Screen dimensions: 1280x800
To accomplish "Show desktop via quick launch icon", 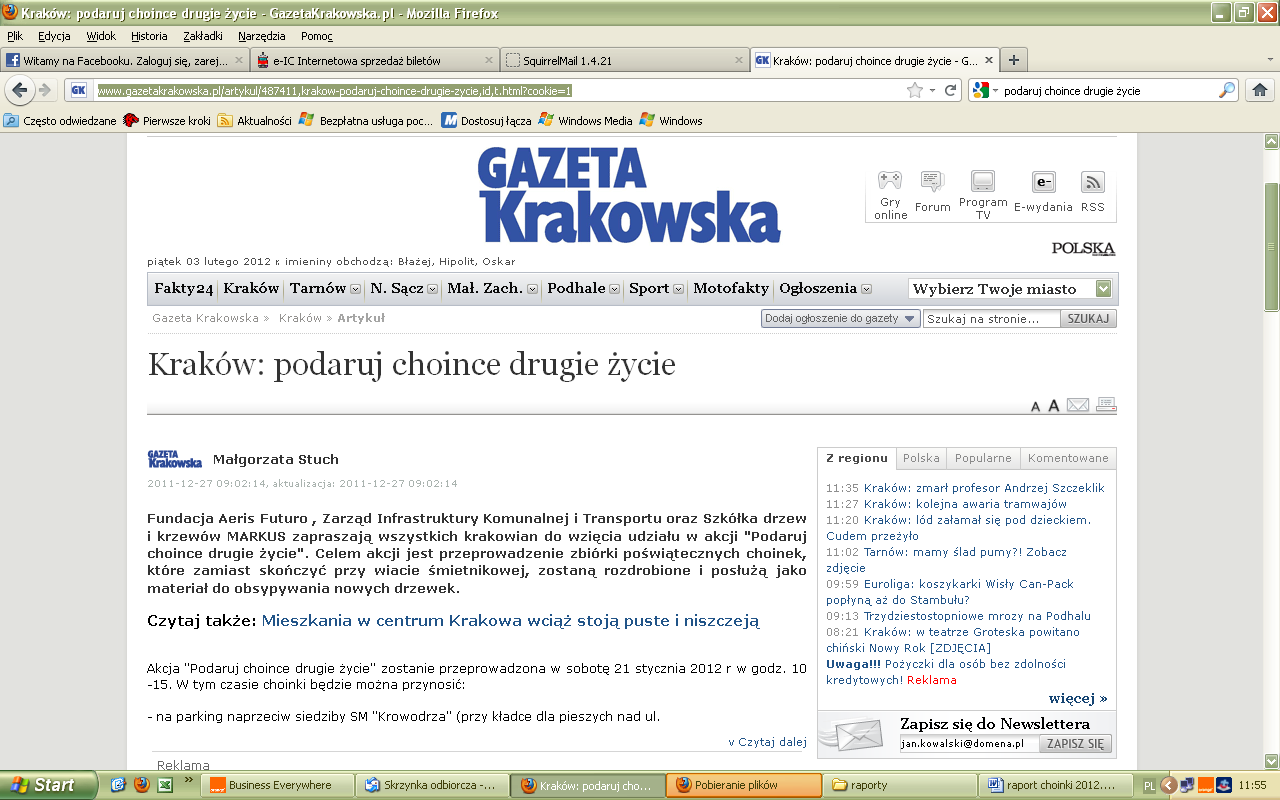I will 118,785.
